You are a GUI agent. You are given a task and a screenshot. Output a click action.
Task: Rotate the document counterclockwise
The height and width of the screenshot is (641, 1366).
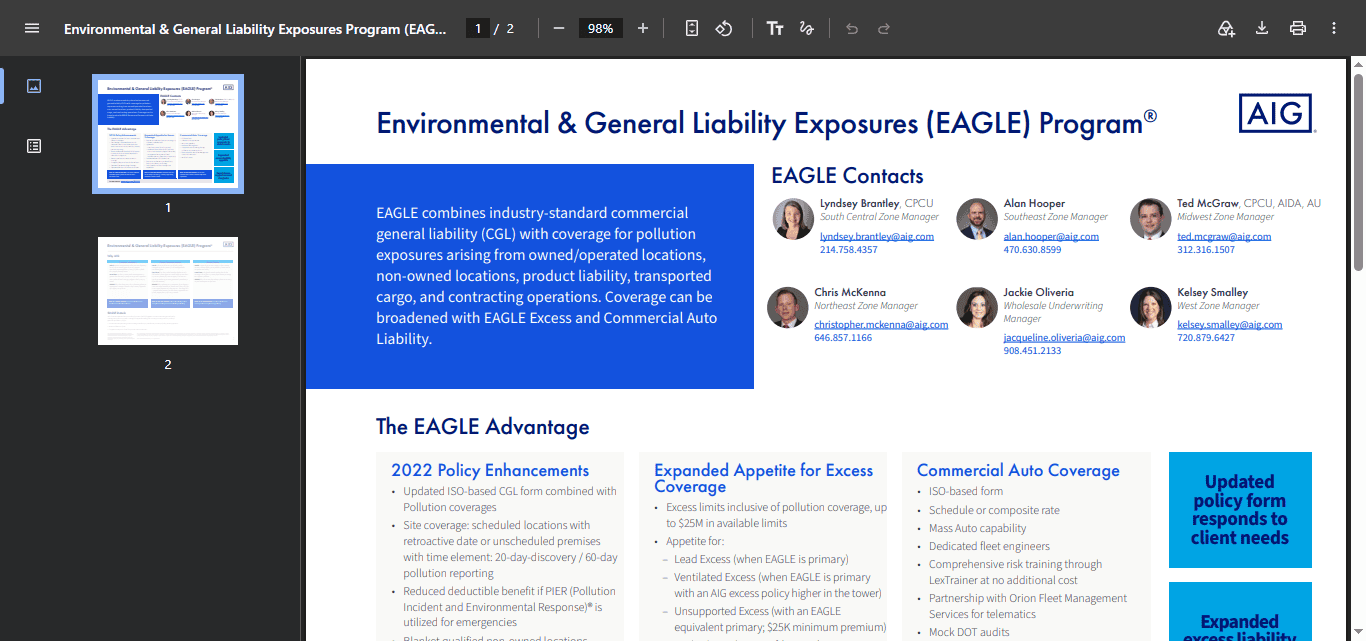pos(724,28)
